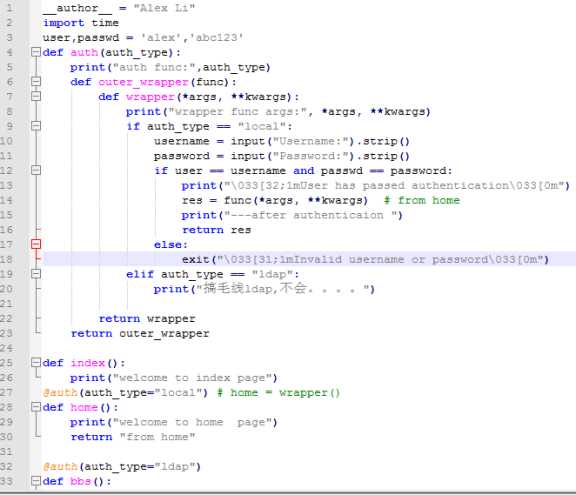Click line number 24 in the gutter
The image size is (576, 495).
[6, 348]
